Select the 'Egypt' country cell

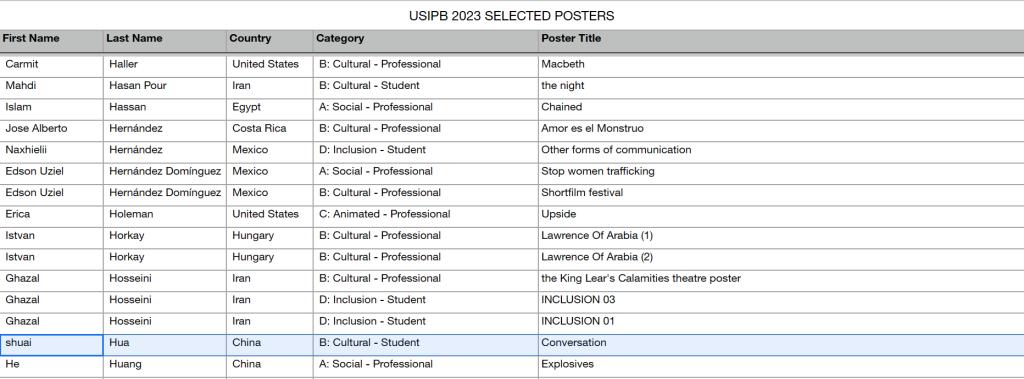270,109
